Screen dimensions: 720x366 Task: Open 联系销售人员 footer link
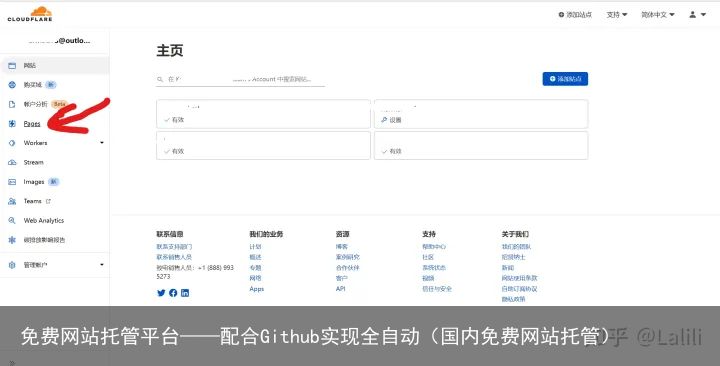pyautogui.click(x=174, y=257)
